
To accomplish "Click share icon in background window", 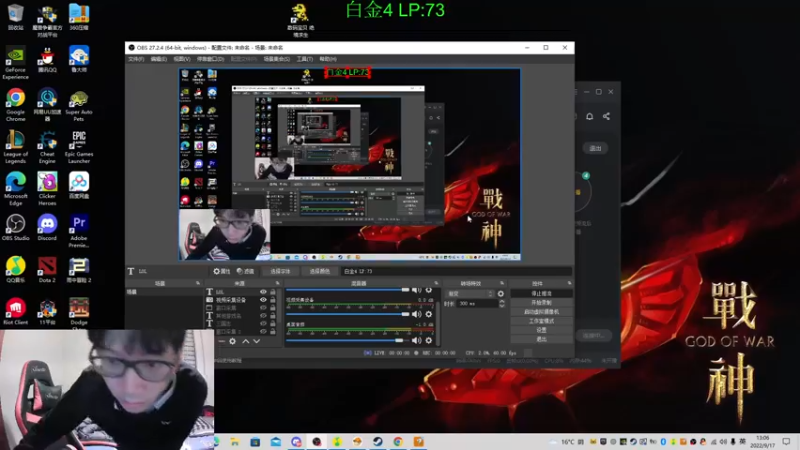I will click(606, 116).
